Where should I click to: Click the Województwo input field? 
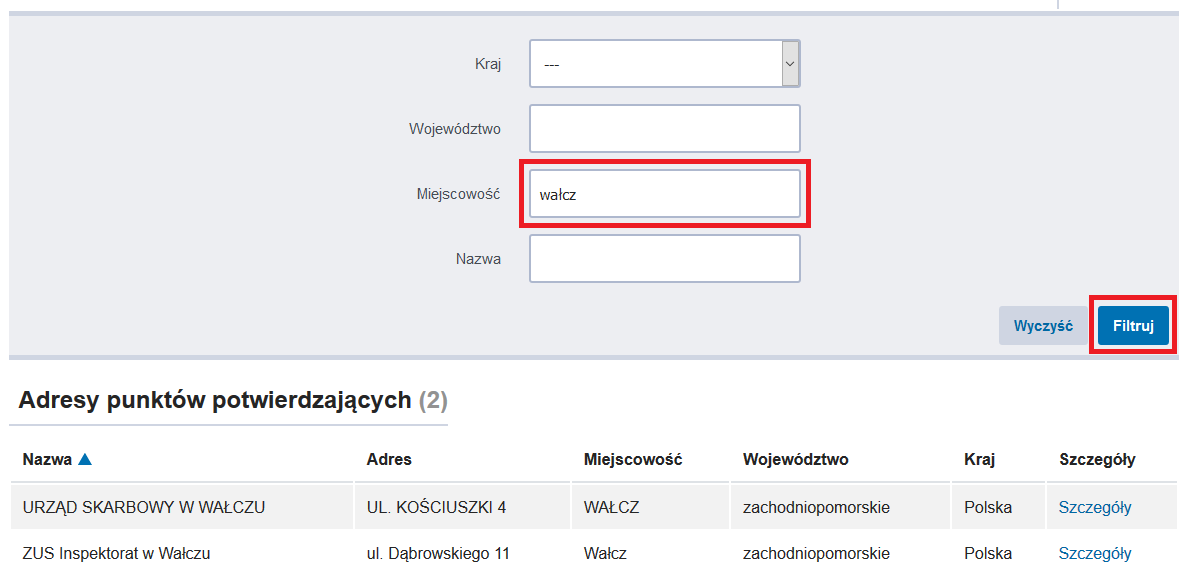tap(664, 129)
